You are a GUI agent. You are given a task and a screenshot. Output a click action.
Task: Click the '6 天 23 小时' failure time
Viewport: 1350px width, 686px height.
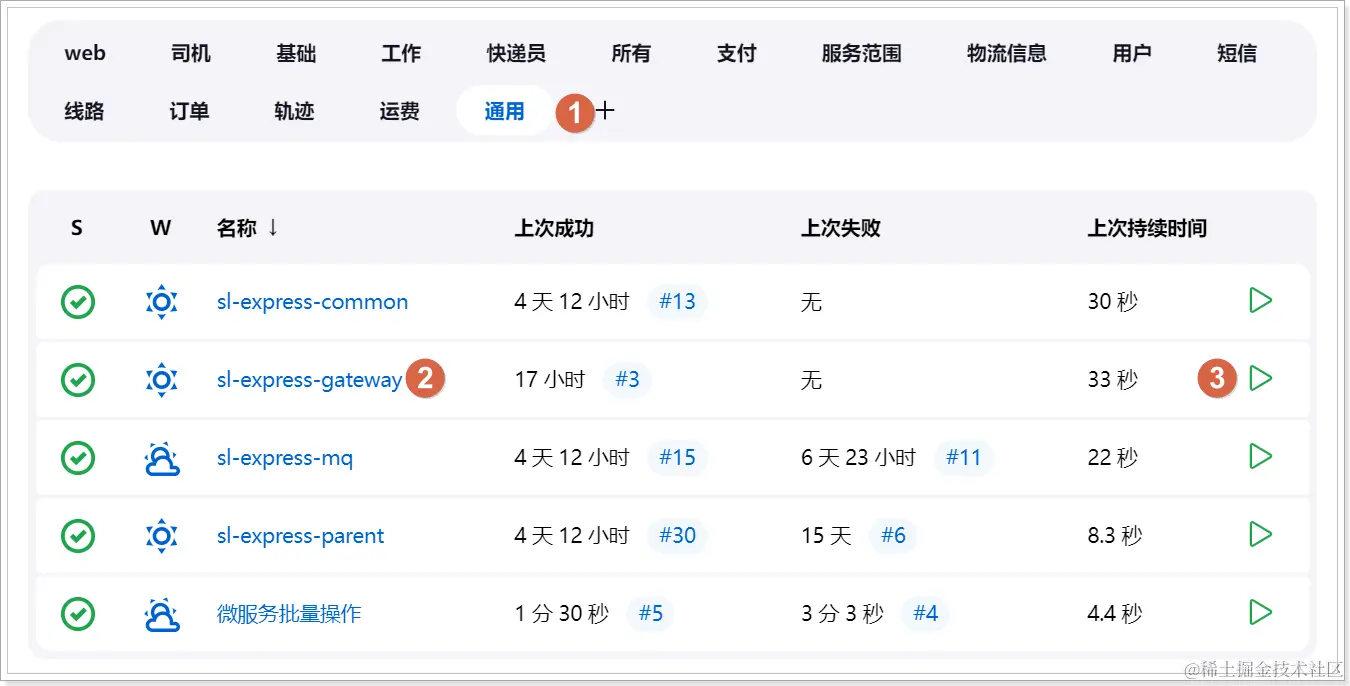pos(858,457)
